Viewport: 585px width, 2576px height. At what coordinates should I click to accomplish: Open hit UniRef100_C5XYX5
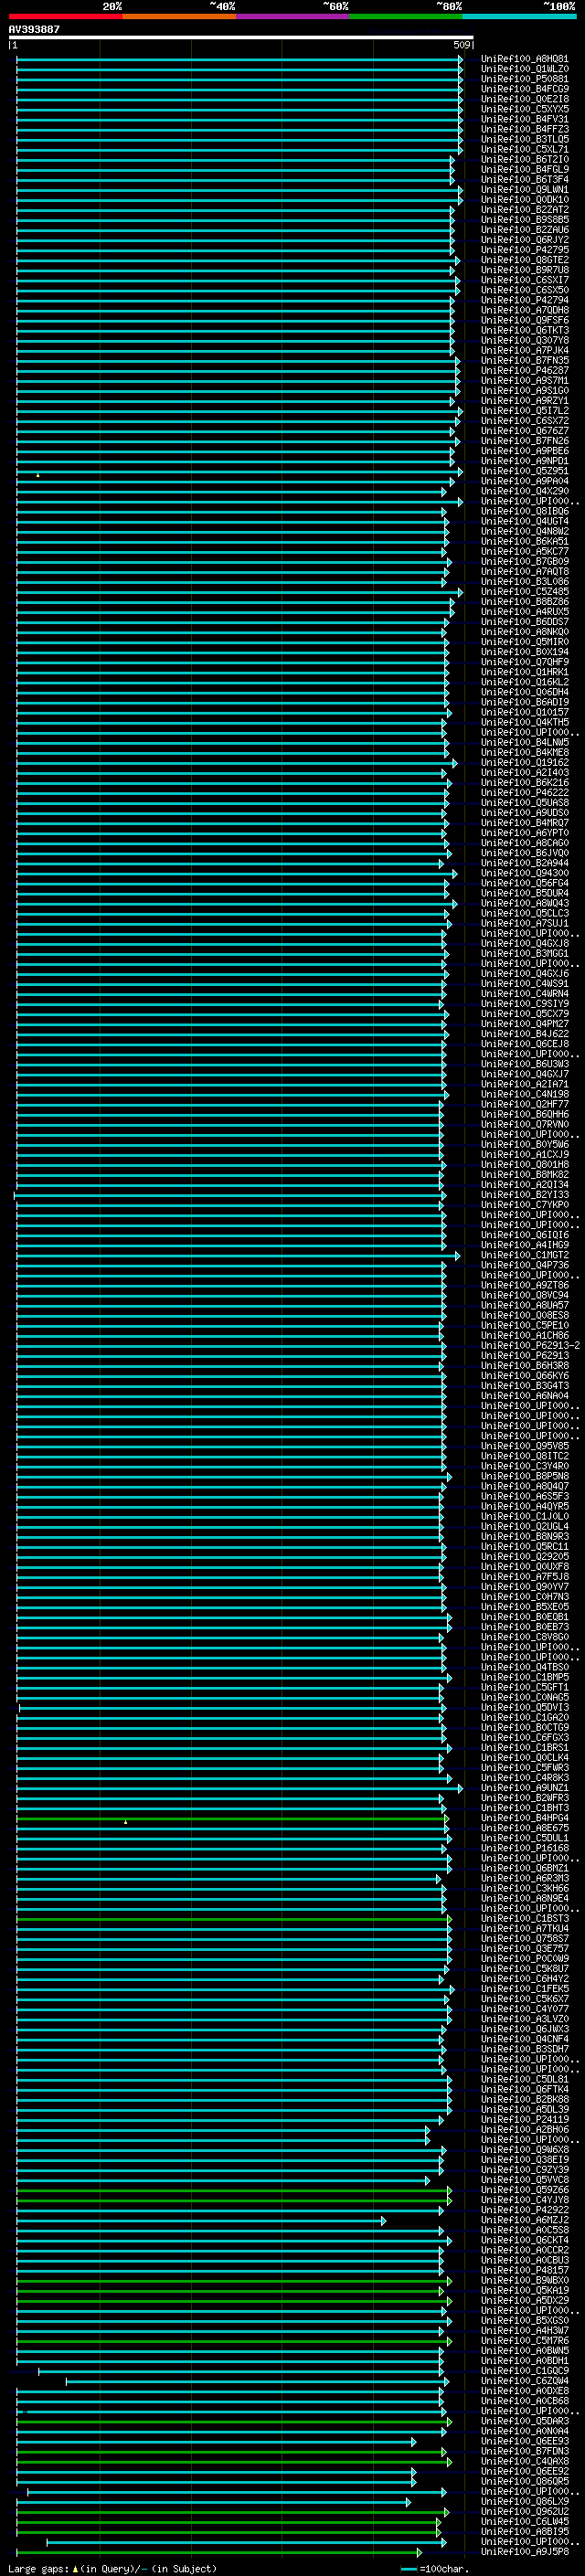tap(524, 109)
